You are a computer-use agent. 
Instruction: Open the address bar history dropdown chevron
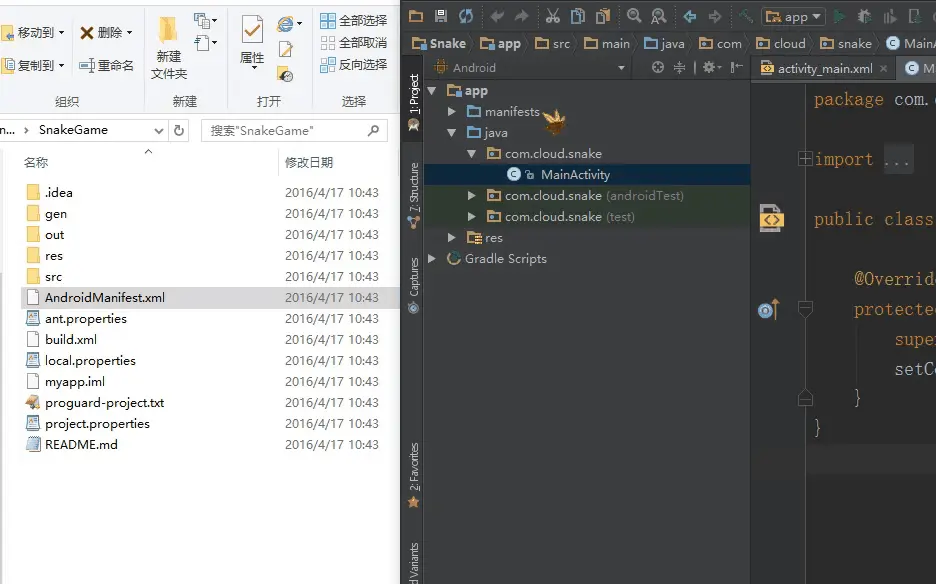[159, 130]
